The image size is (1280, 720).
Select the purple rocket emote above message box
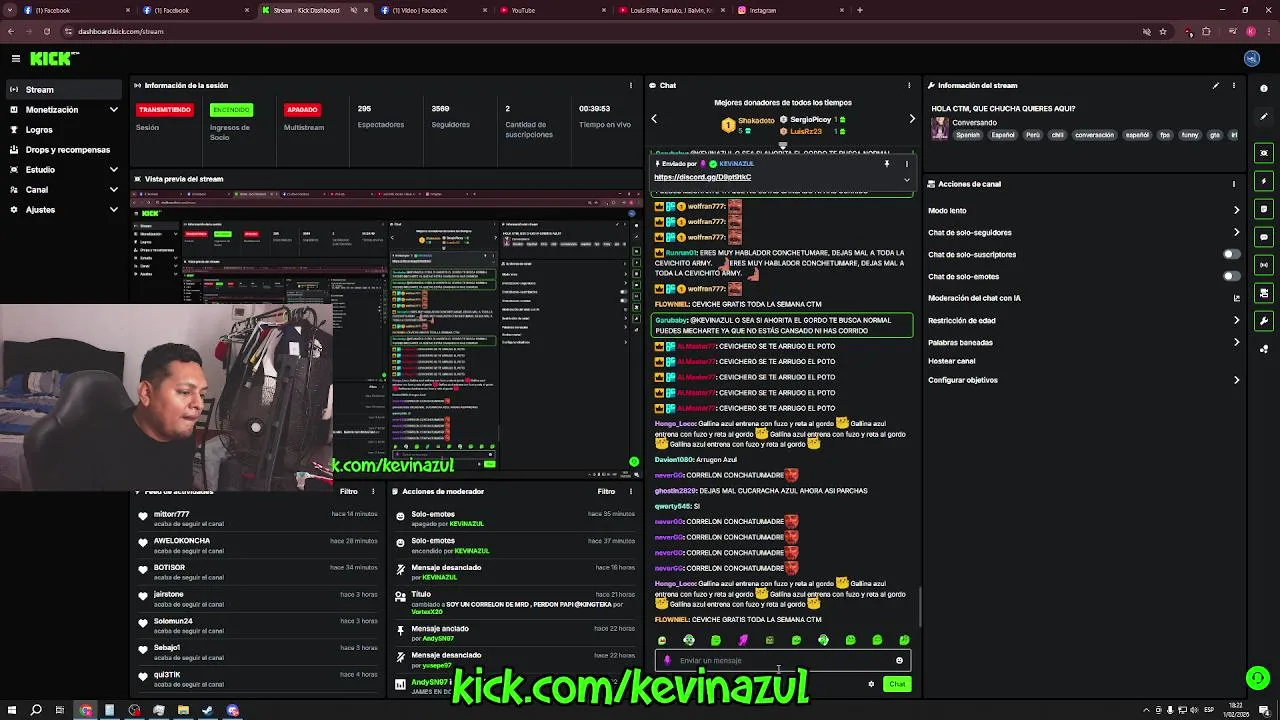click(x=743, y=640)
